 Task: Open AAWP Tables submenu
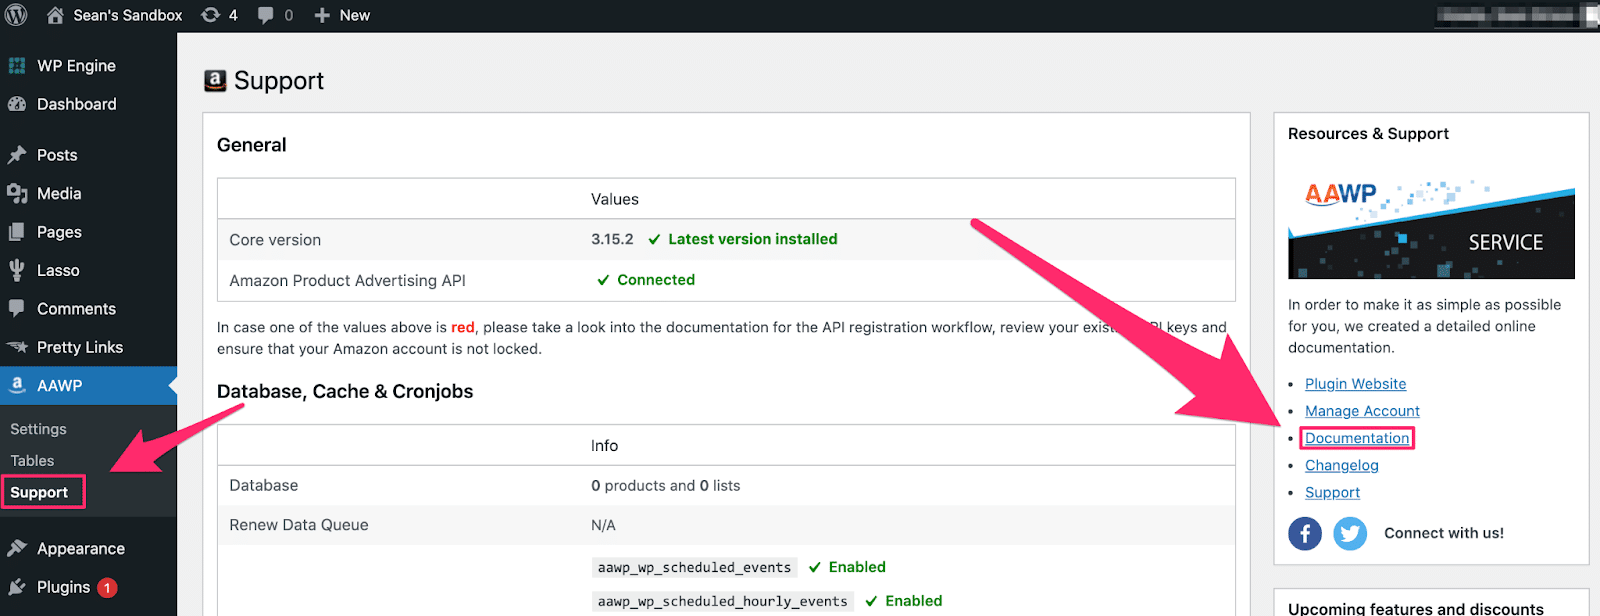click(x=32, y=461)
